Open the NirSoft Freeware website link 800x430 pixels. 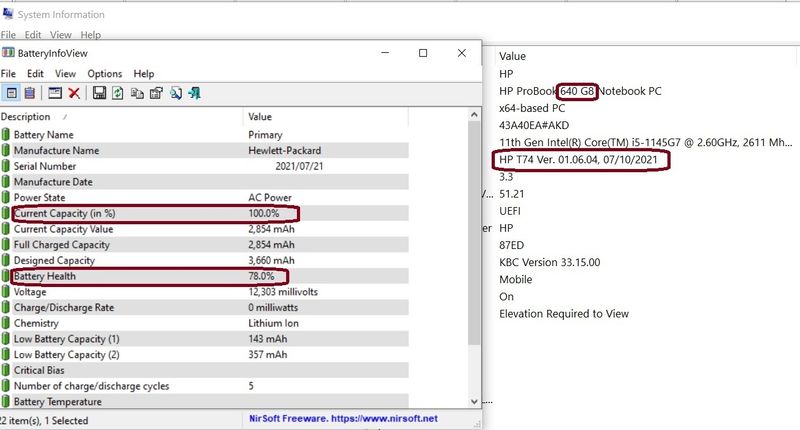coord(343,418)
